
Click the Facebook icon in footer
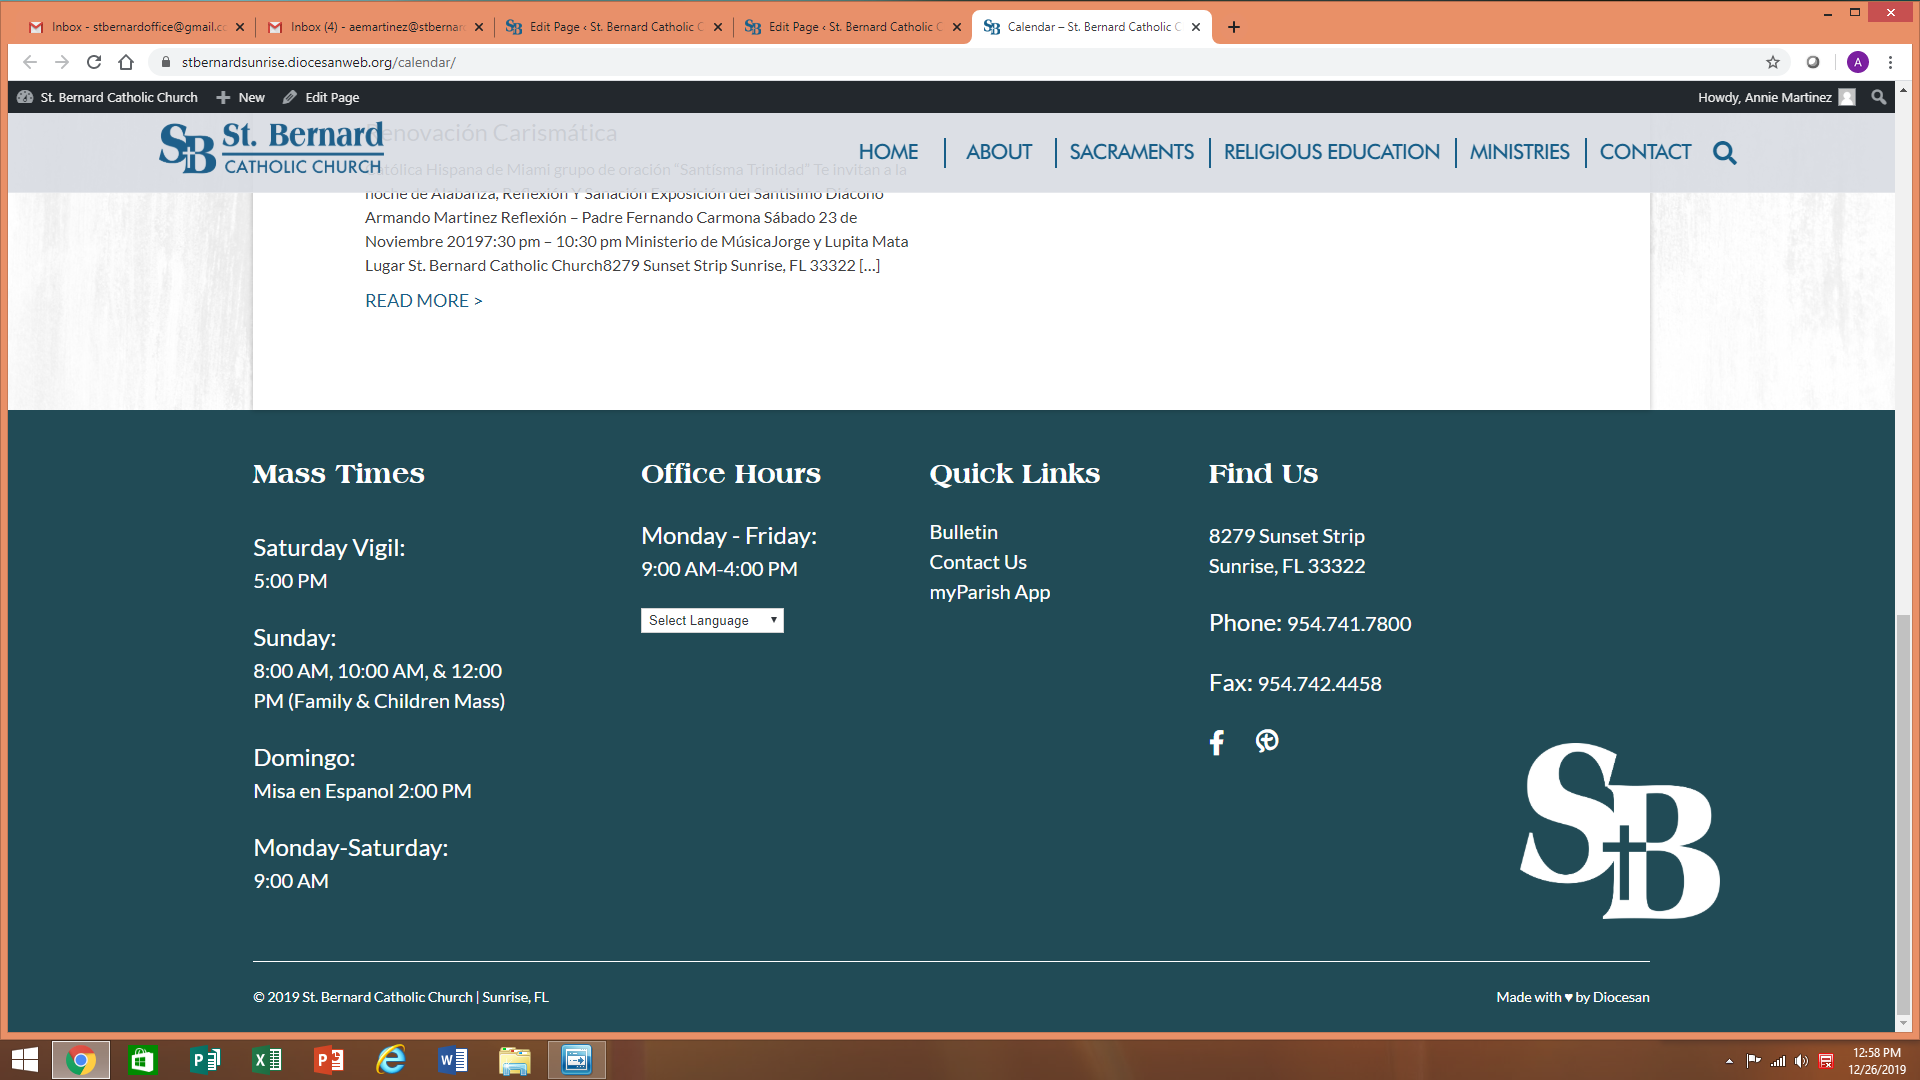pos(1216,742)
